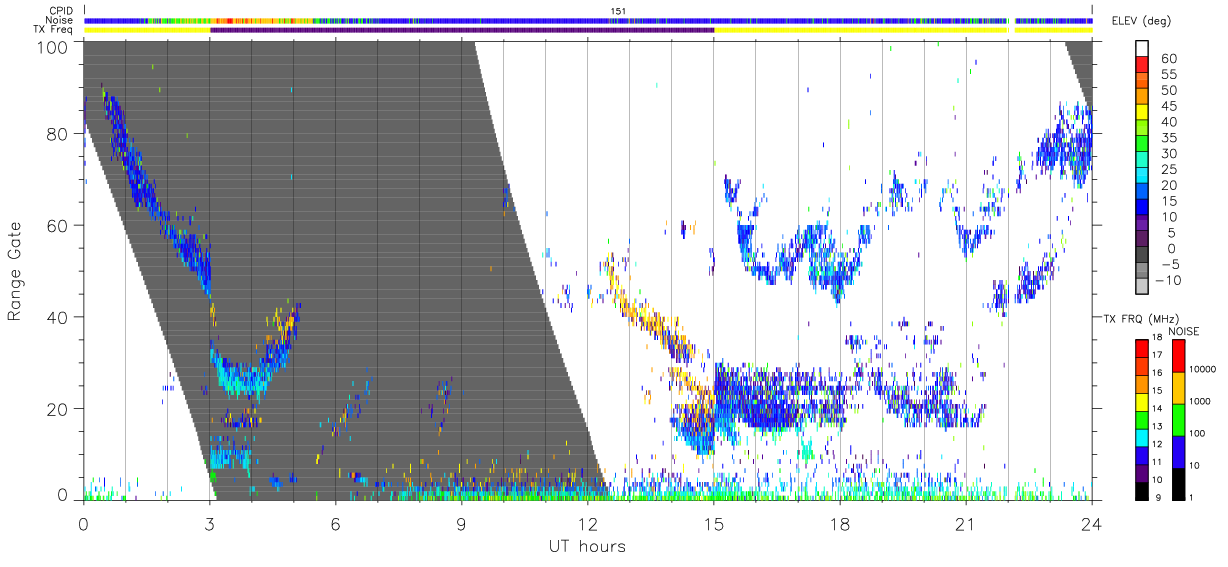
Task: Click the 25 label on the ELEV legend
Action: point(1168,170)
